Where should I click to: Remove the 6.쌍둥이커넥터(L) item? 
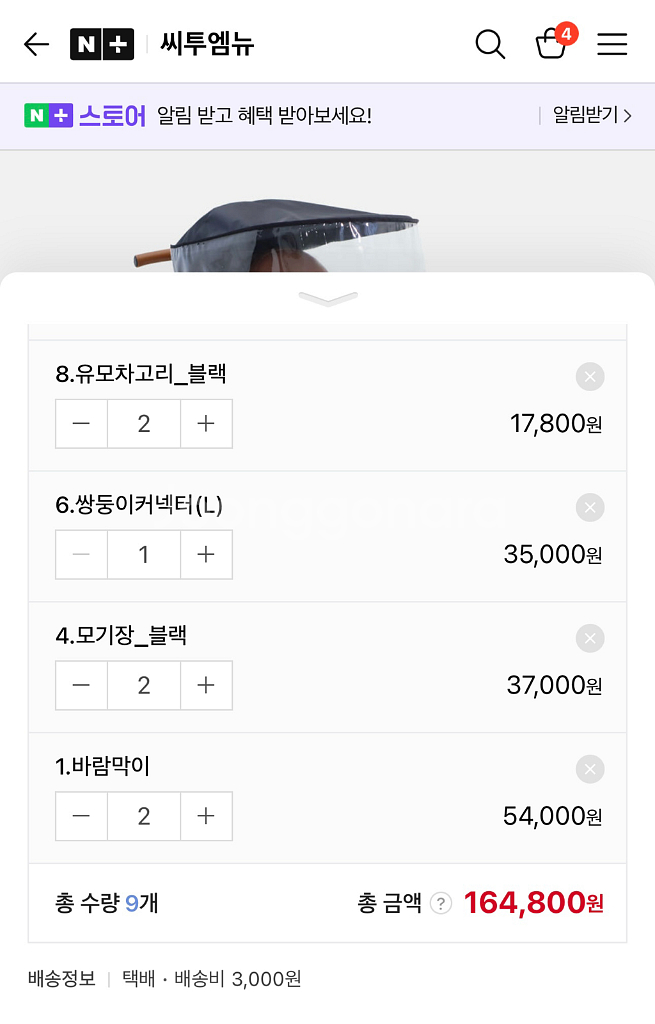coord(589,508)
